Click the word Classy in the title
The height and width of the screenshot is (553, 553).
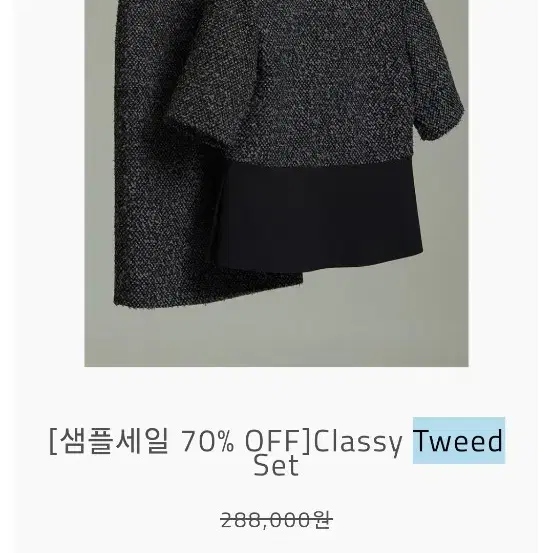point(358,443)
